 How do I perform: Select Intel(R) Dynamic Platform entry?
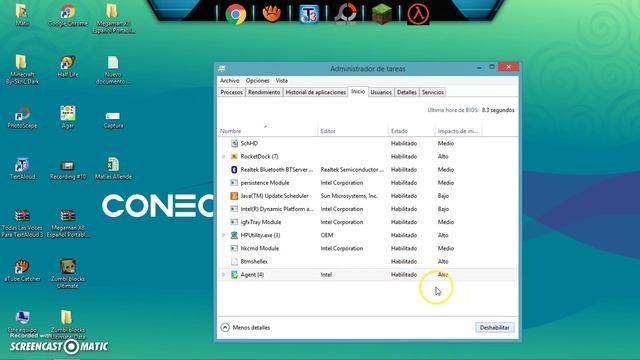(368, 209)
